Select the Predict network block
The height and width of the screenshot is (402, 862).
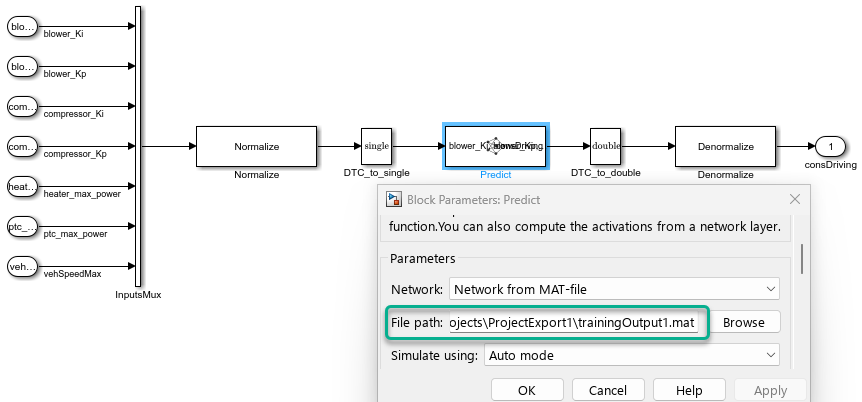(x=495, y=146)
